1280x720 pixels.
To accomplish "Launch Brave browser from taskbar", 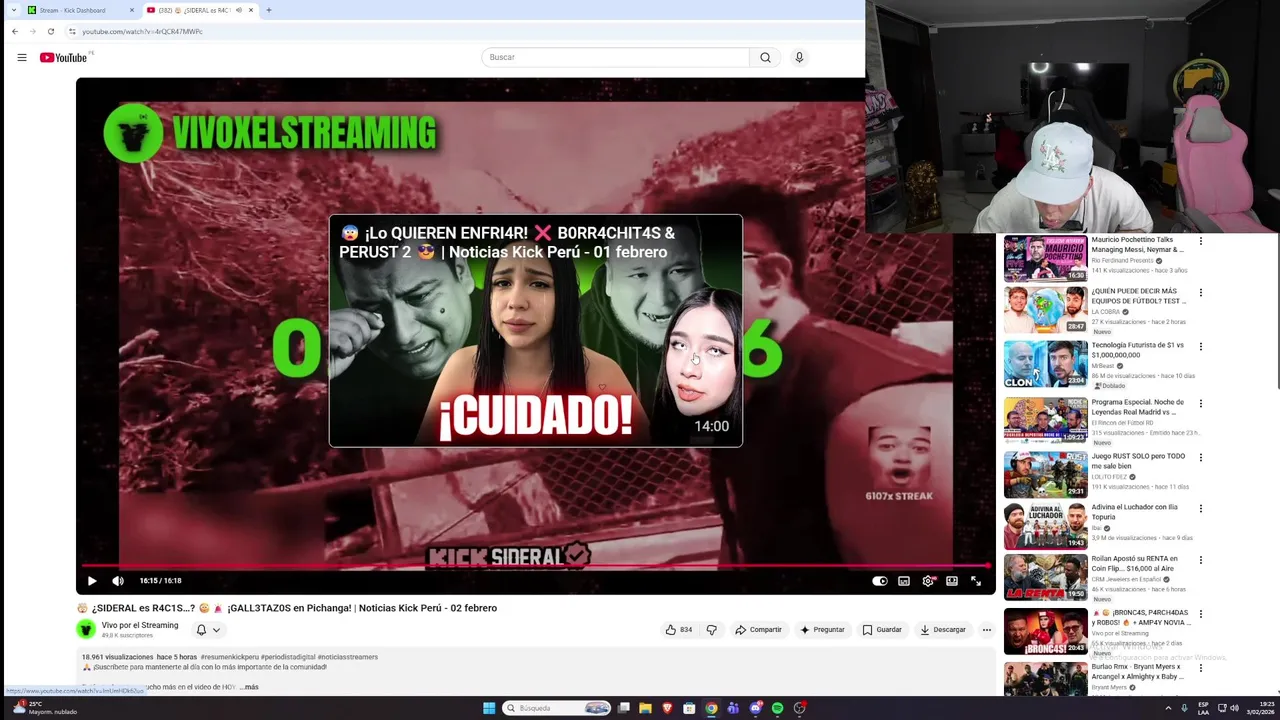I will tap(668, 708).
